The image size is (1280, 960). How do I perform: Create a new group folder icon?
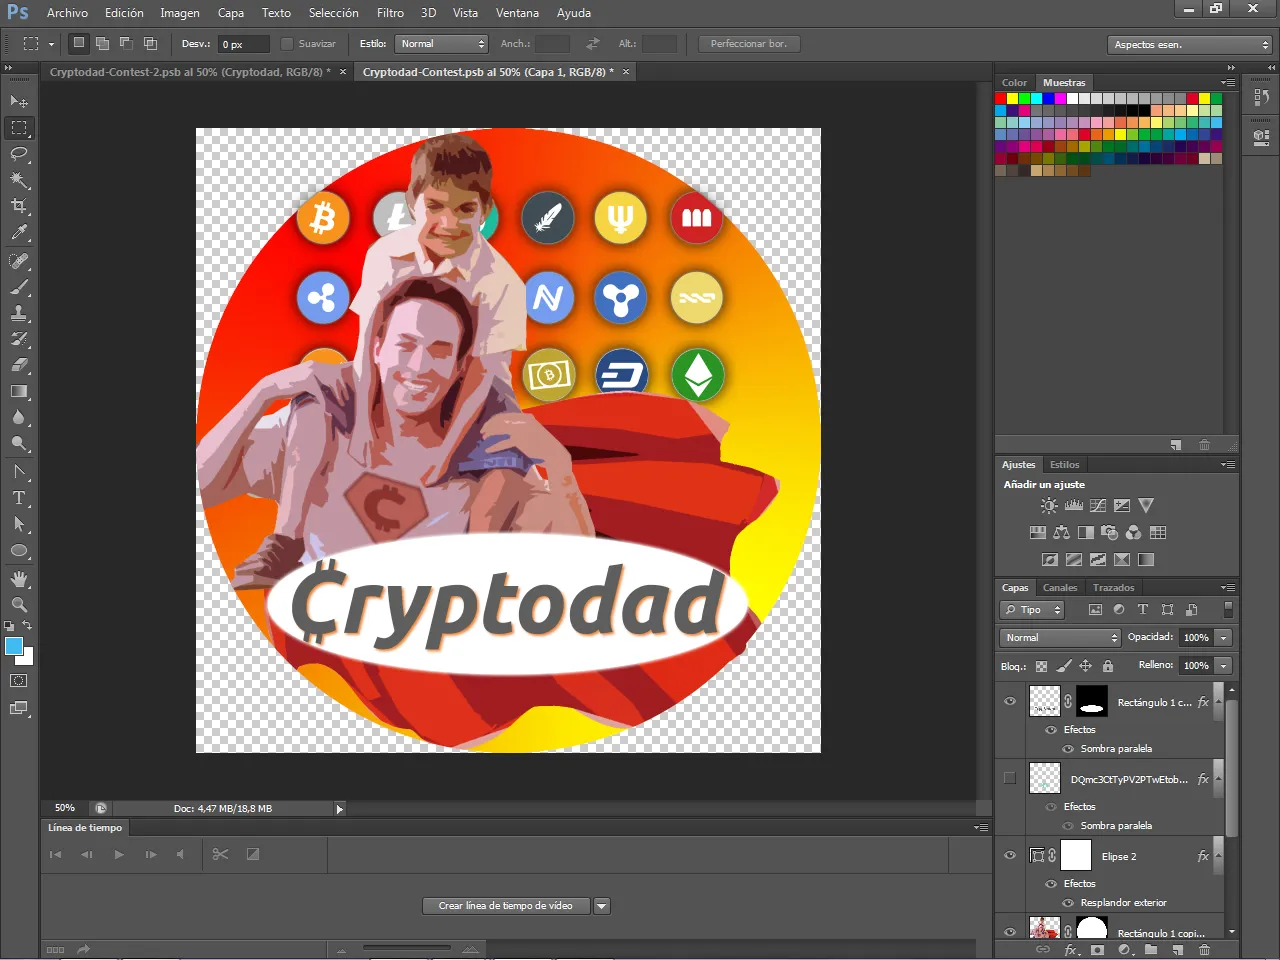coord(1151,950)
